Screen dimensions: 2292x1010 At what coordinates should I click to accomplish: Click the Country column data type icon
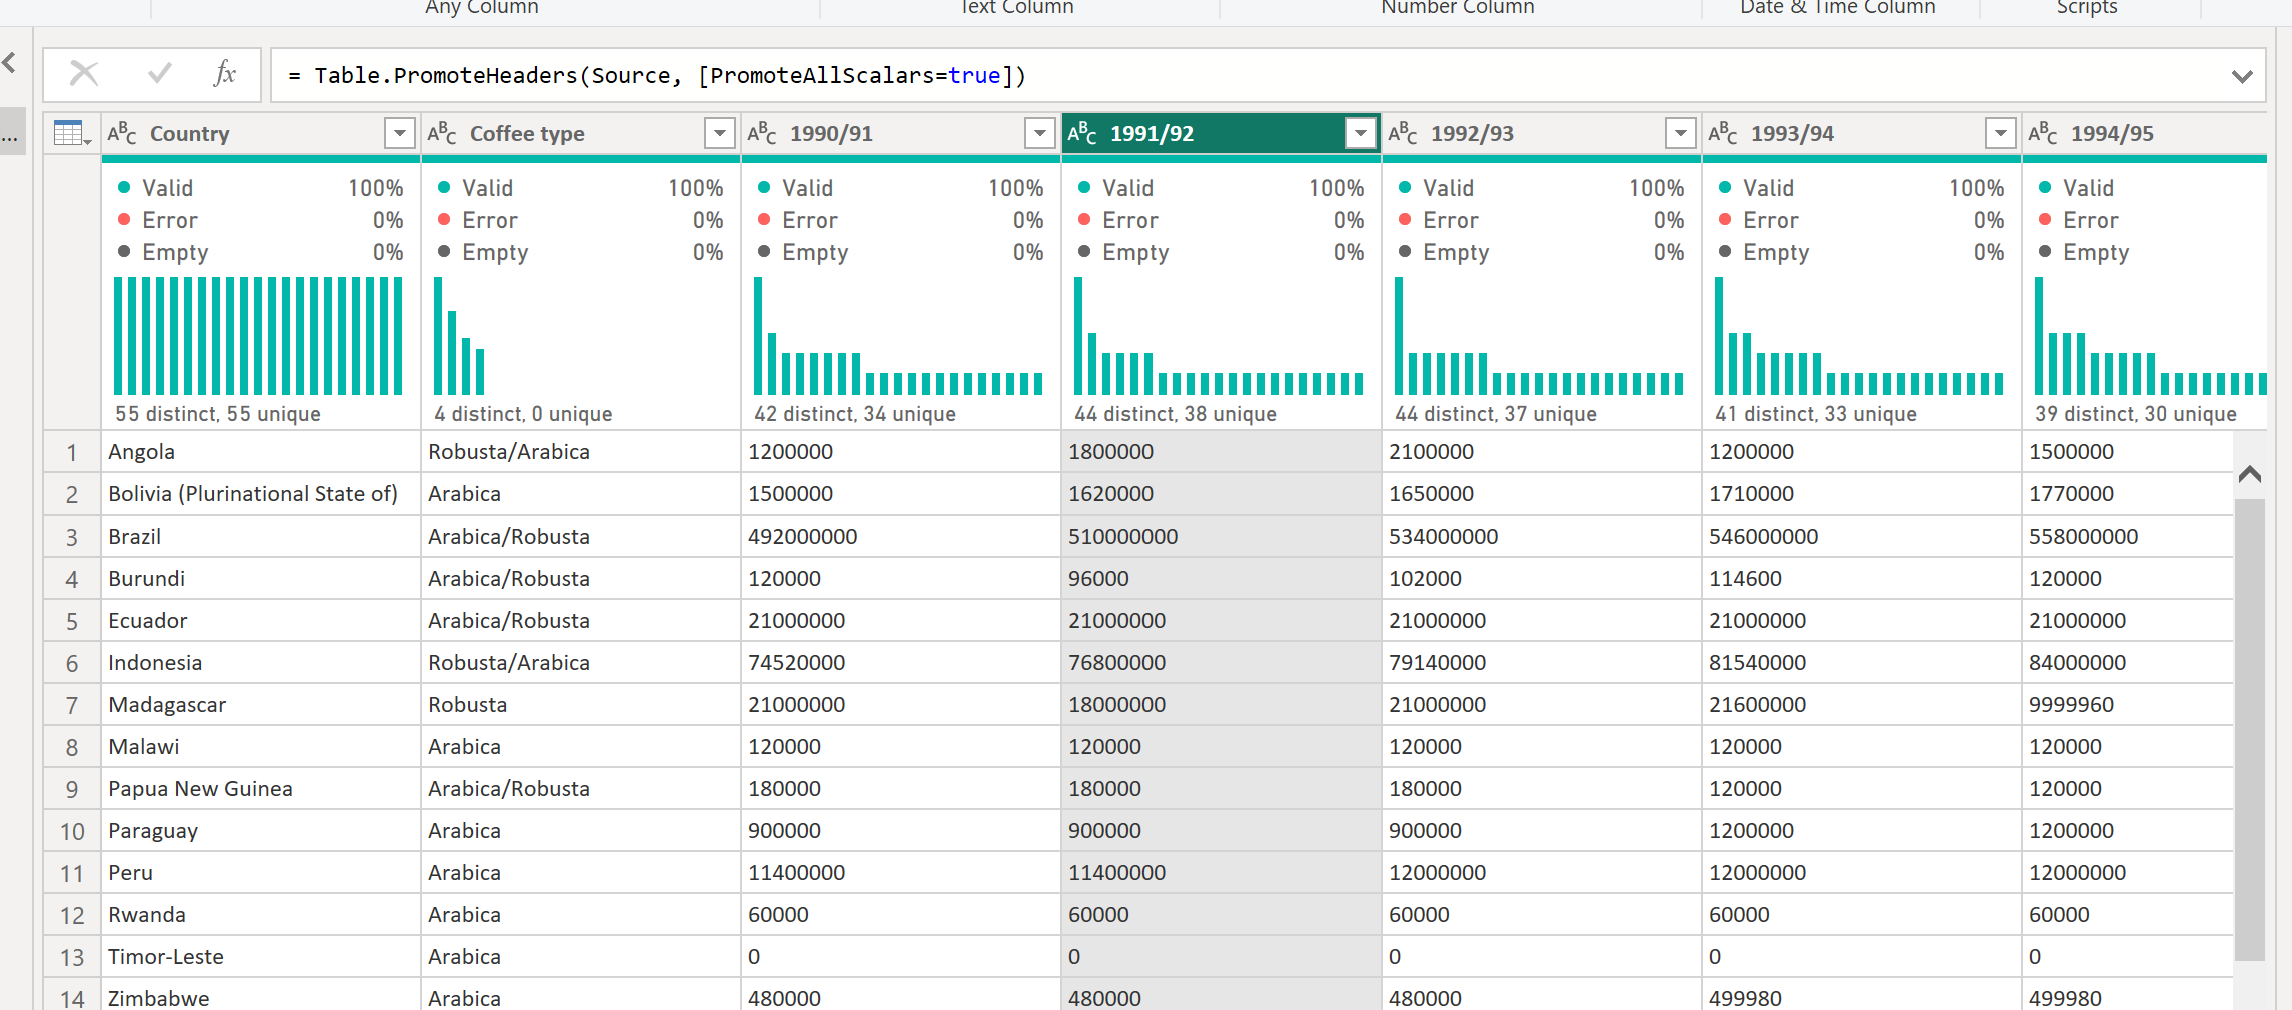pyautogui.click(x=122, y=133)
